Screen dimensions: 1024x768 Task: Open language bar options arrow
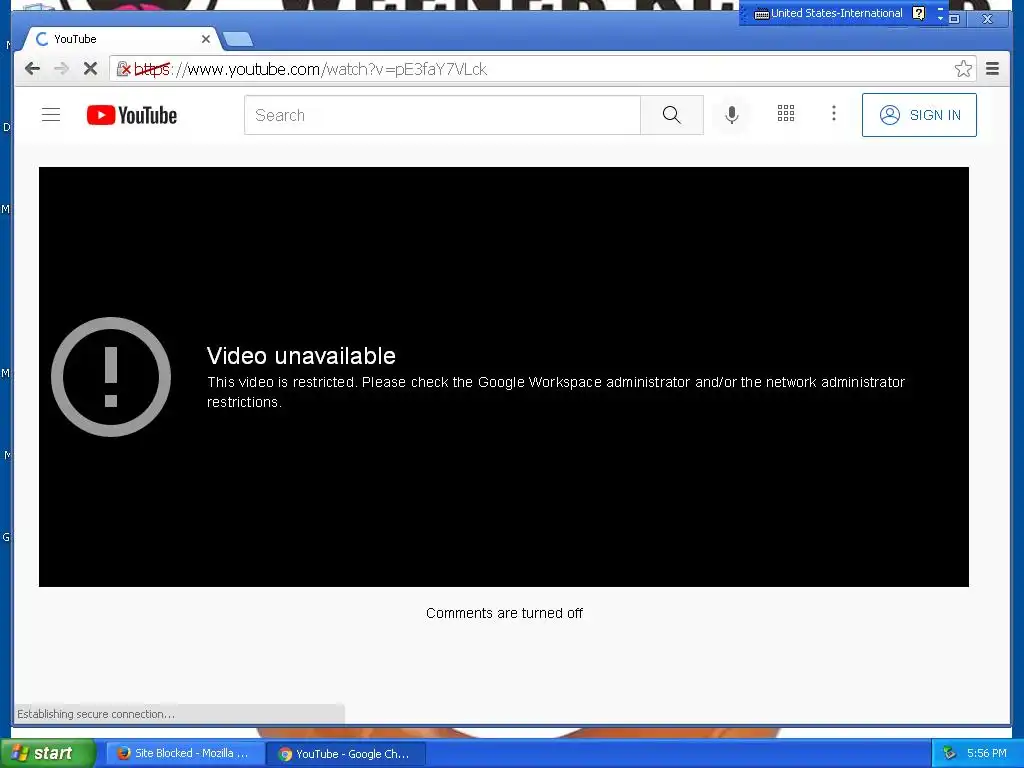(x=940, y=18)
